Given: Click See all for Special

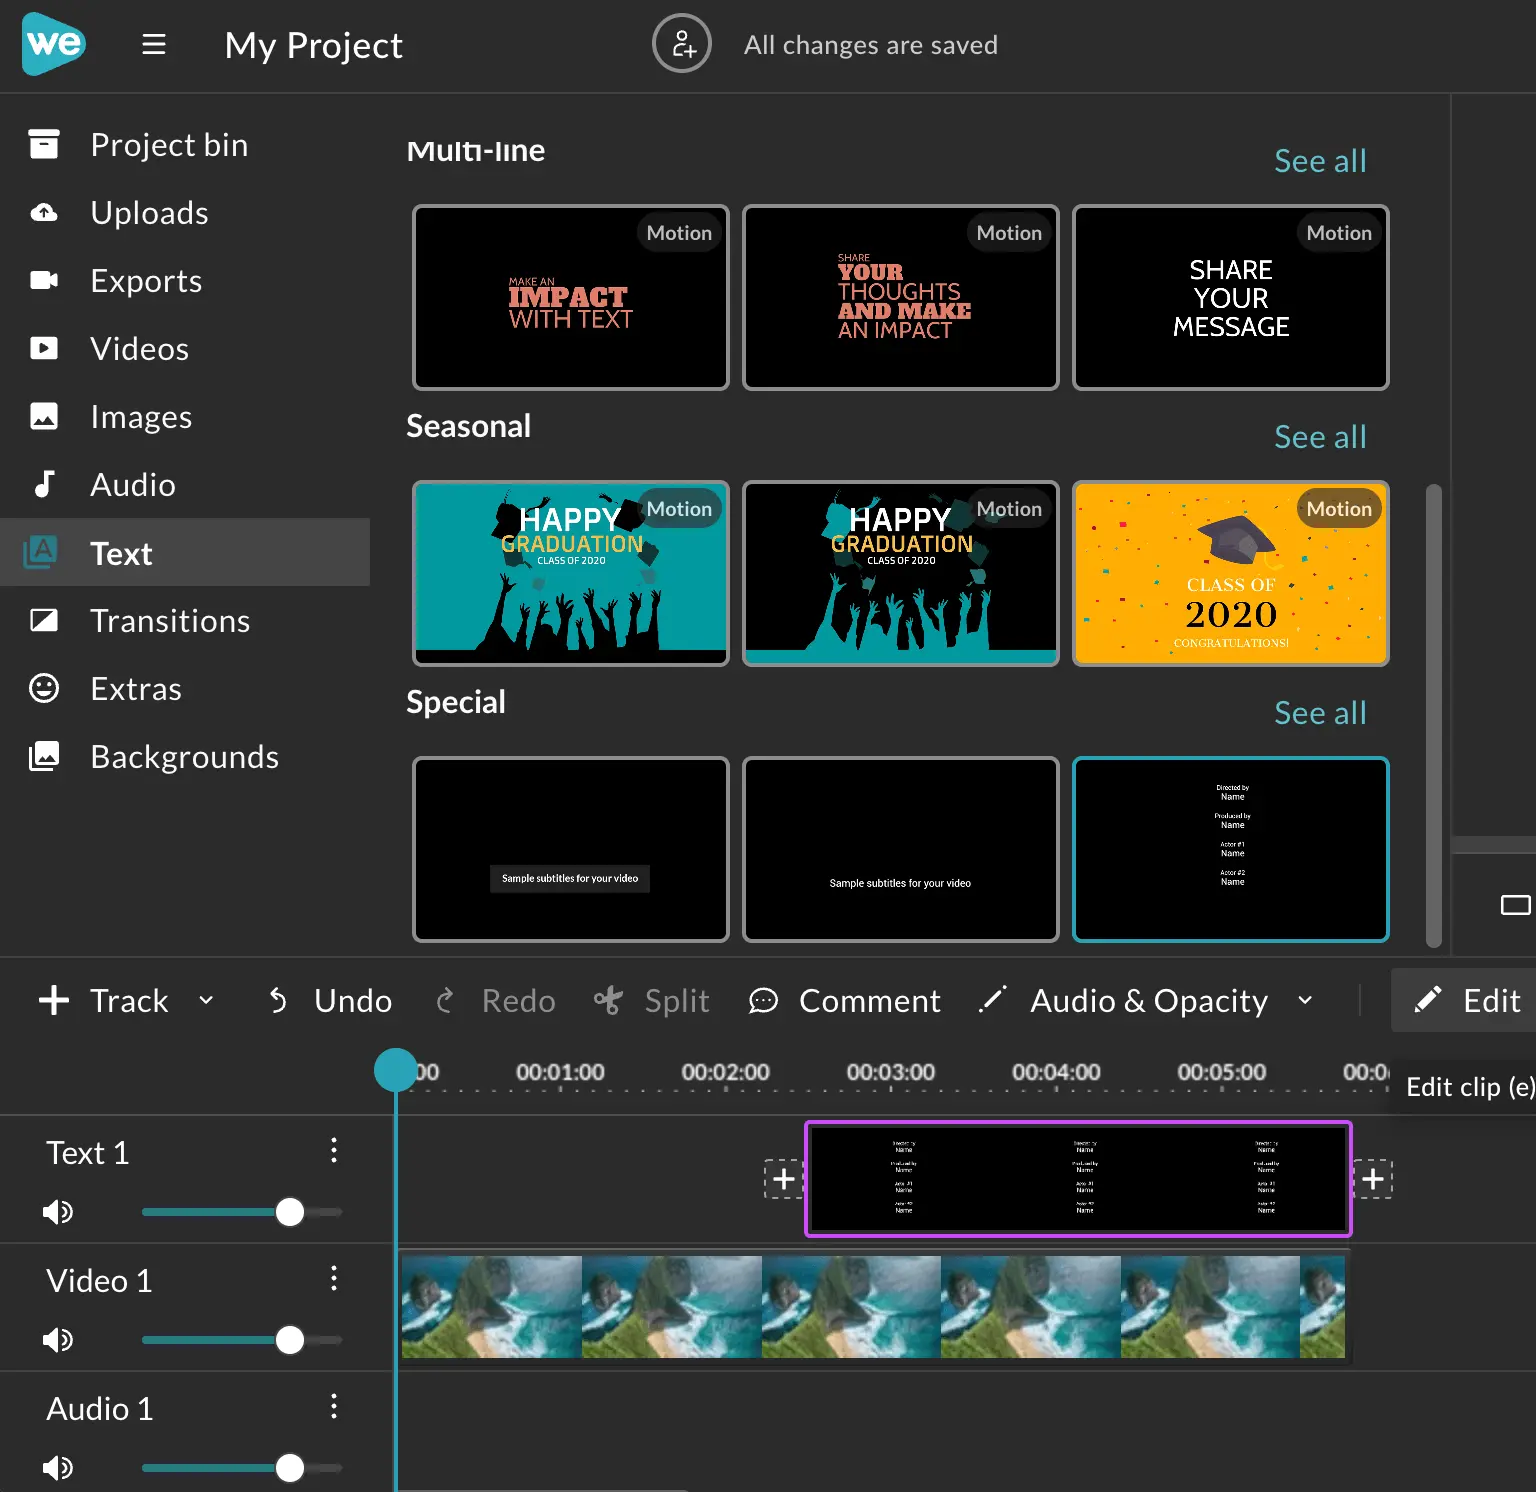Looking at the screenshot, I should [1320, 713].
